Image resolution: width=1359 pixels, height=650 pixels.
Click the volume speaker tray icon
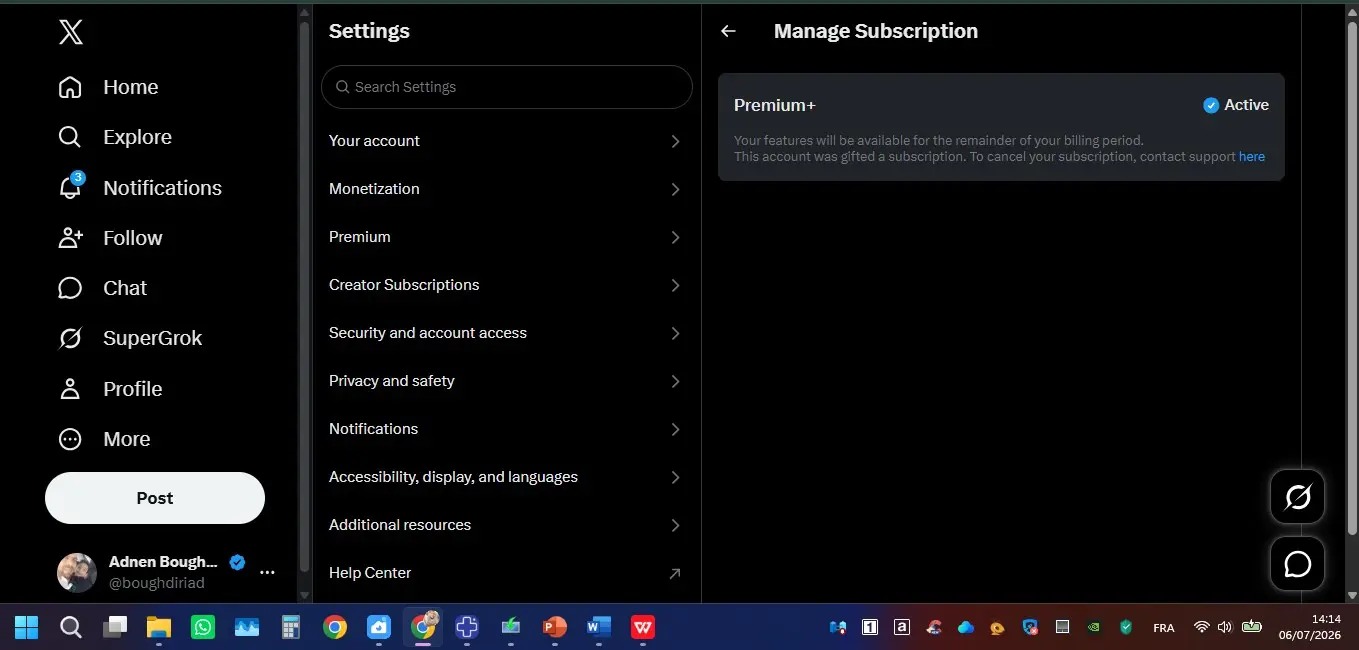click(1225, 627)
